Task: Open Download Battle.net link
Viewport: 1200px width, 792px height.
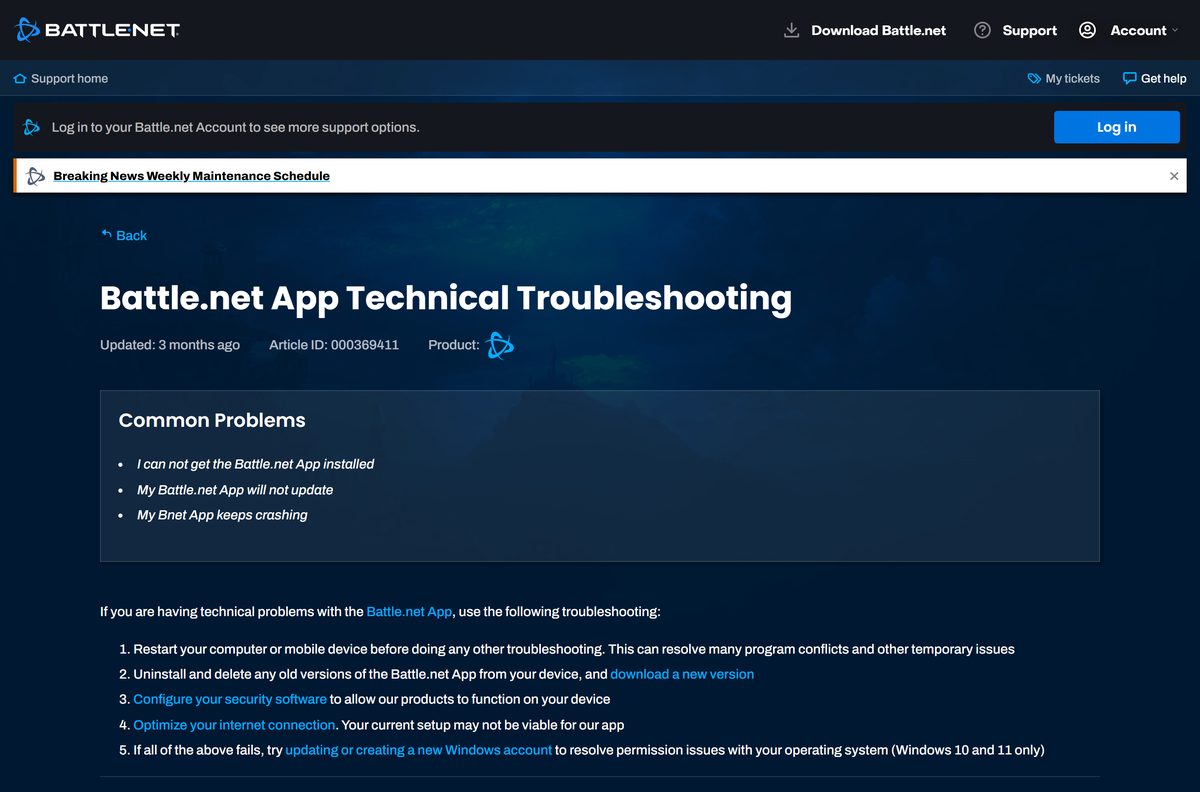Action: [878, 30]
